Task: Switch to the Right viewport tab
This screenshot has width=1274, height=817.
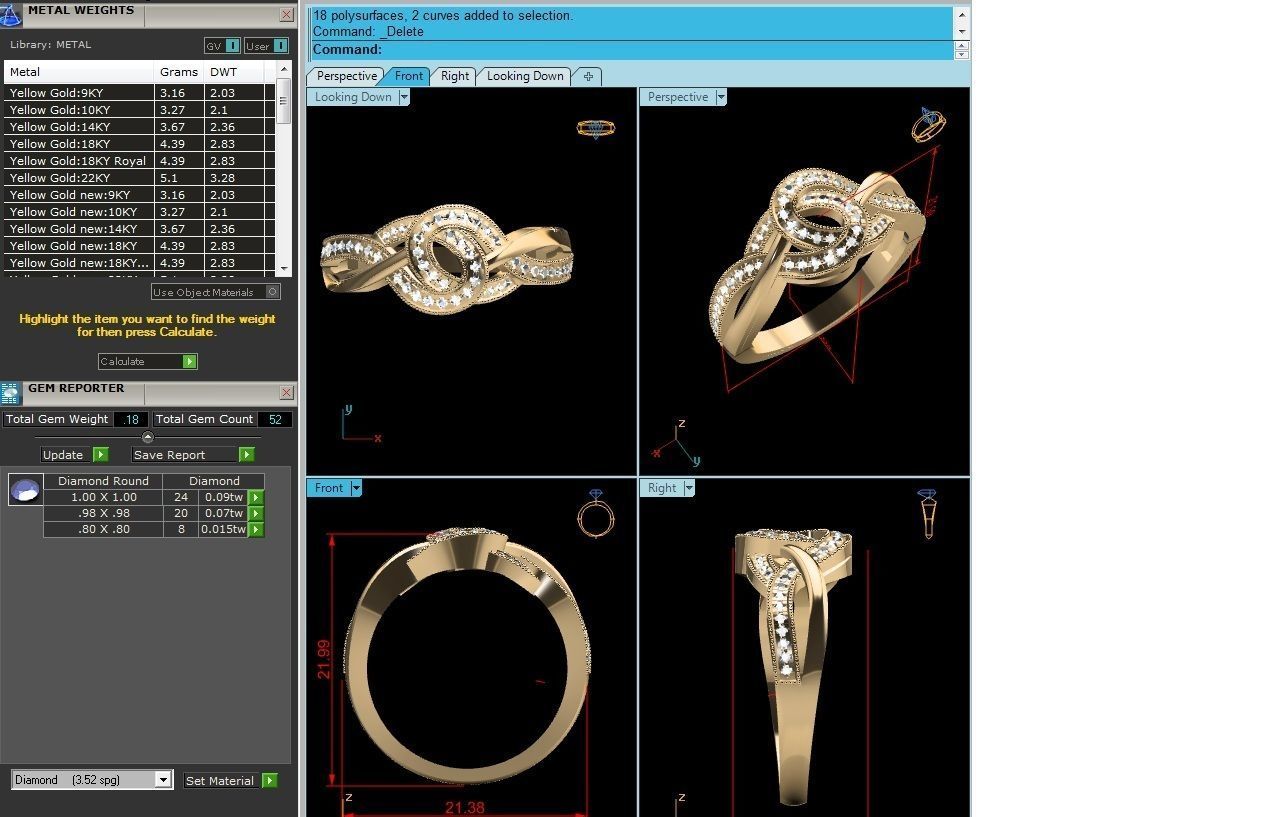Action: 455,76
